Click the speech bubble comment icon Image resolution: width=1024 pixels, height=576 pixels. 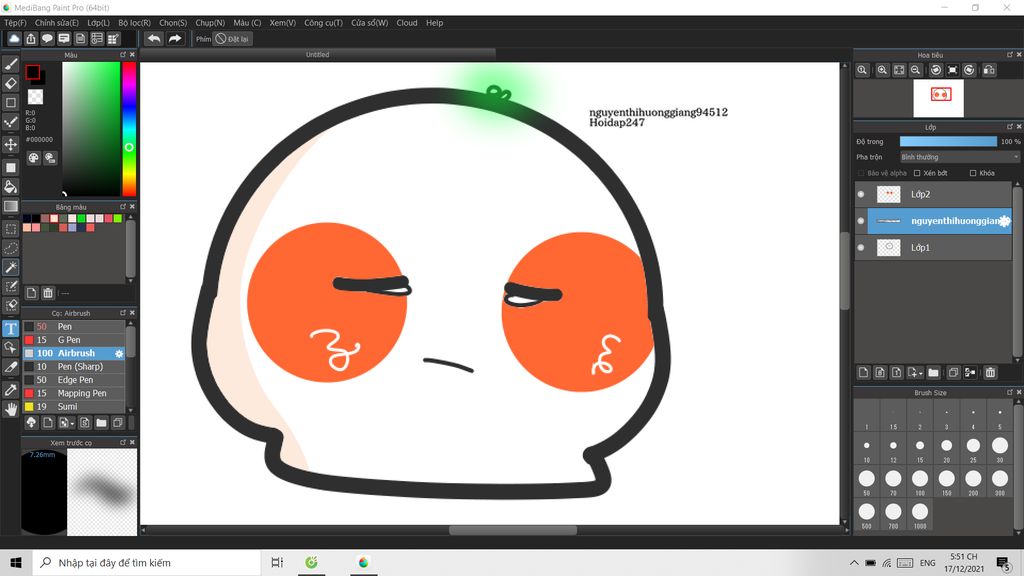click(x=47, y=39)
